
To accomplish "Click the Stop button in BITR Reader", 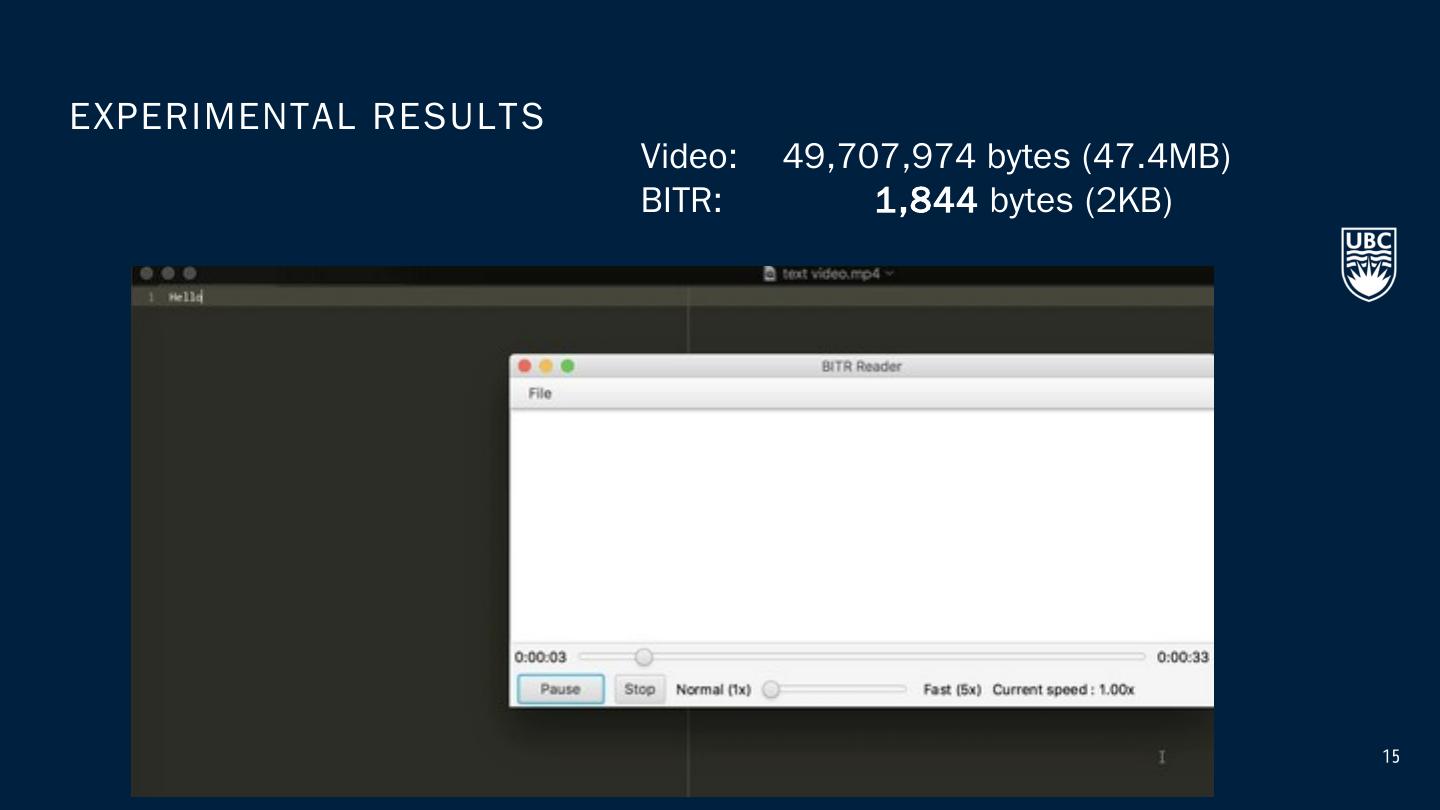I will click(639, 689).
